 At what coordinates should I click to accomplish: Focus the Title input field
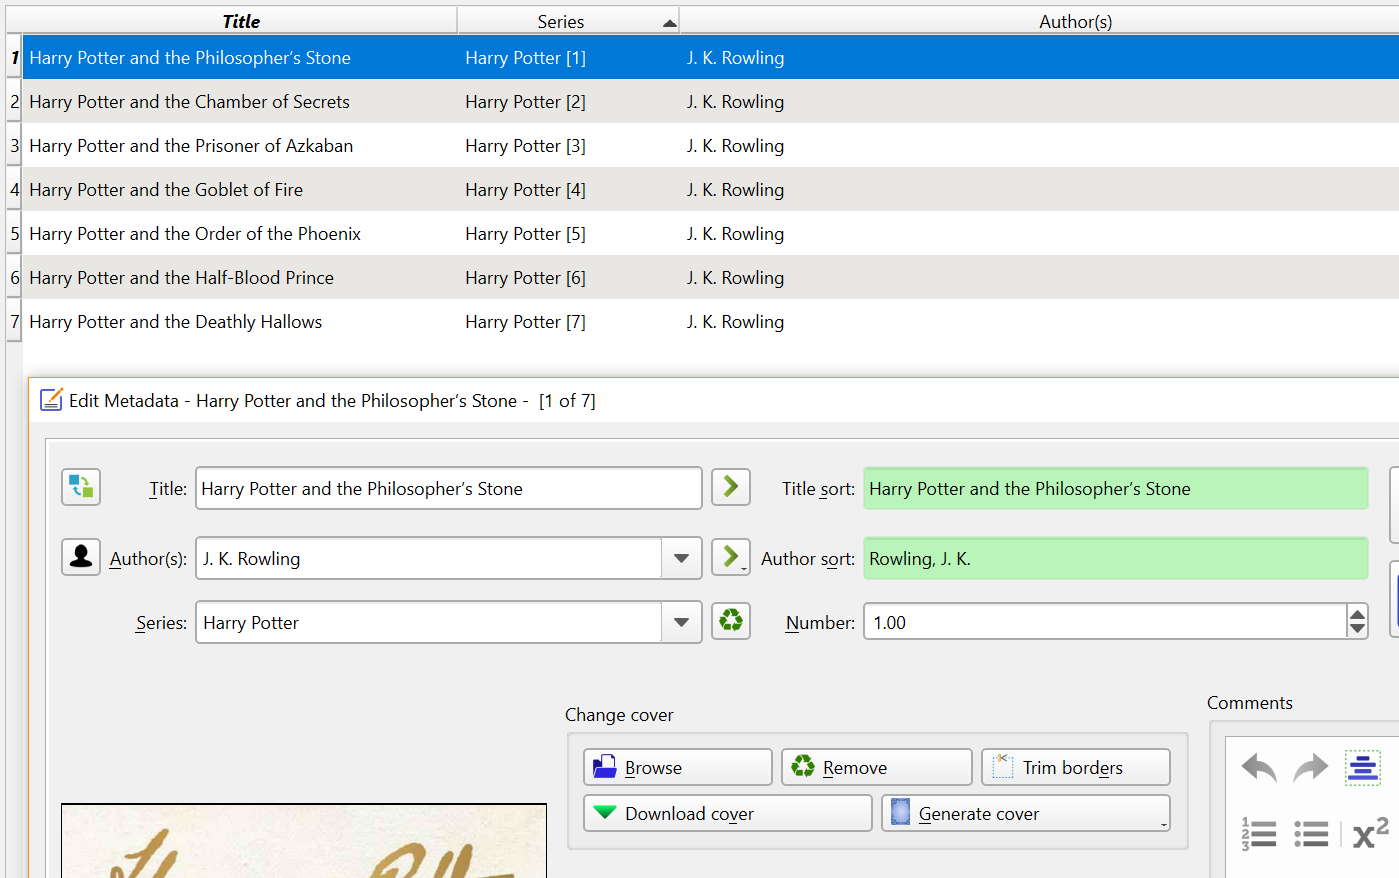[448, 488]
